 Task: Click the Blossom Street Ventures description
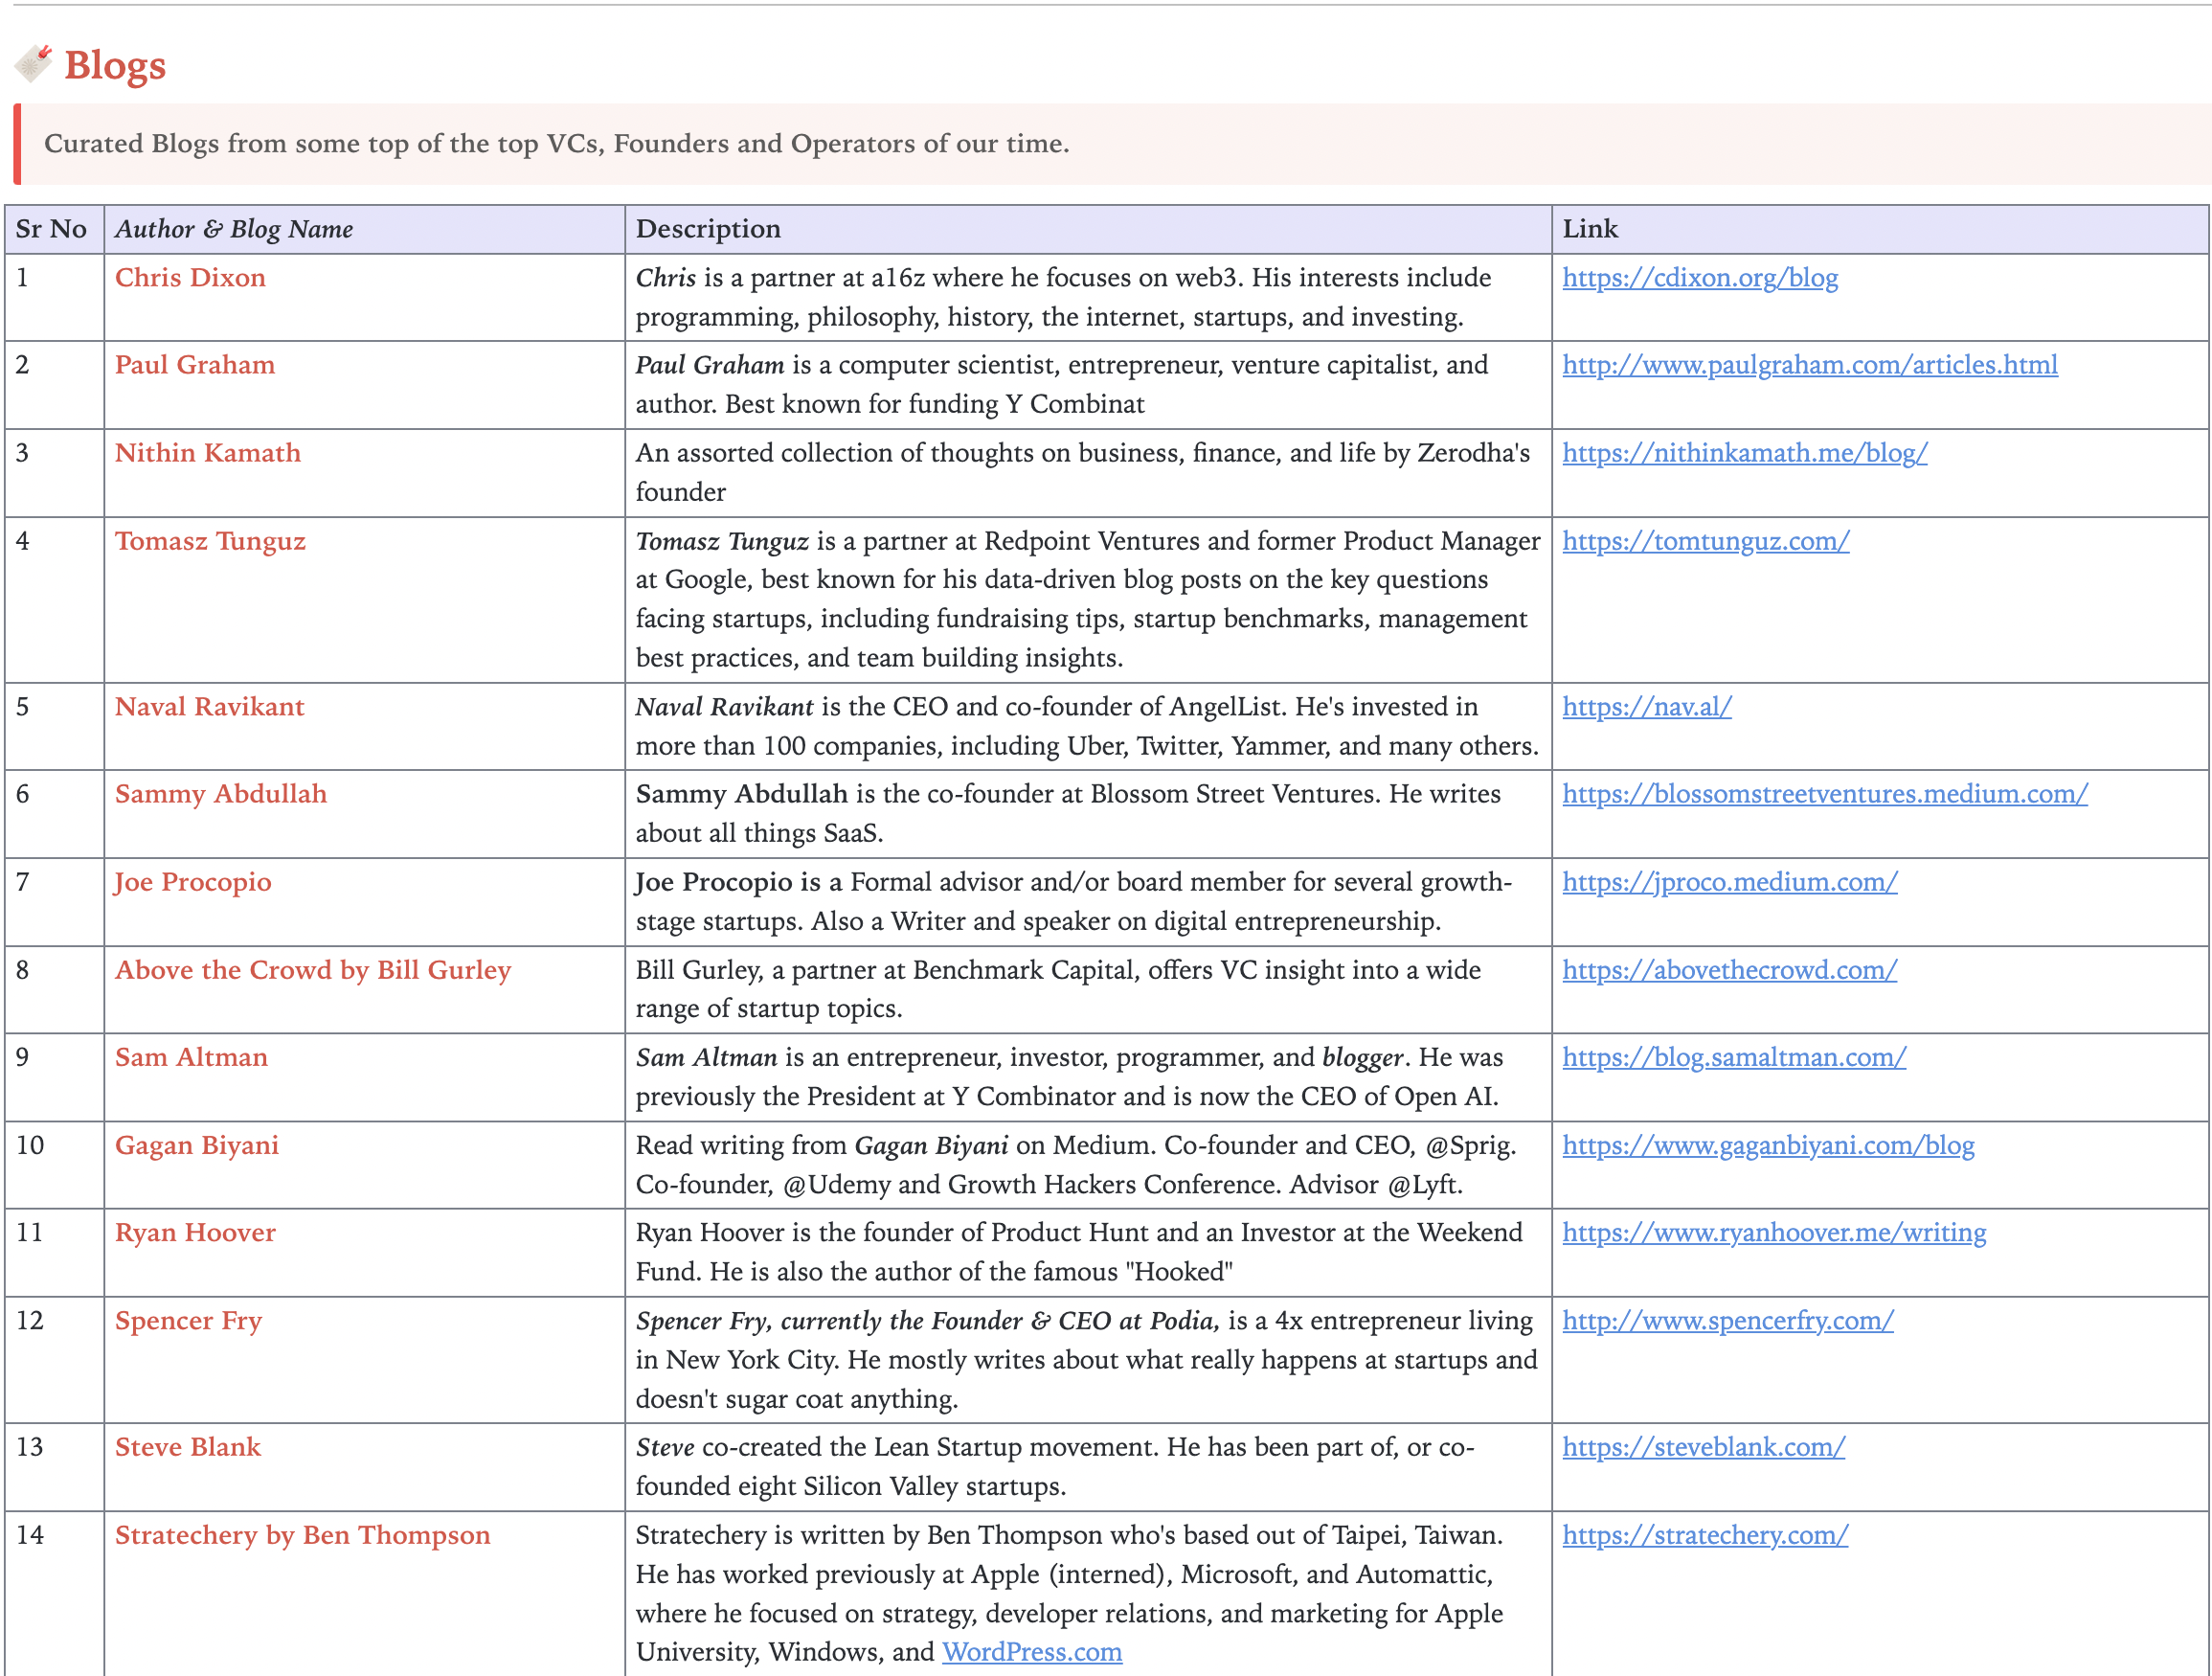[1068, 813]
